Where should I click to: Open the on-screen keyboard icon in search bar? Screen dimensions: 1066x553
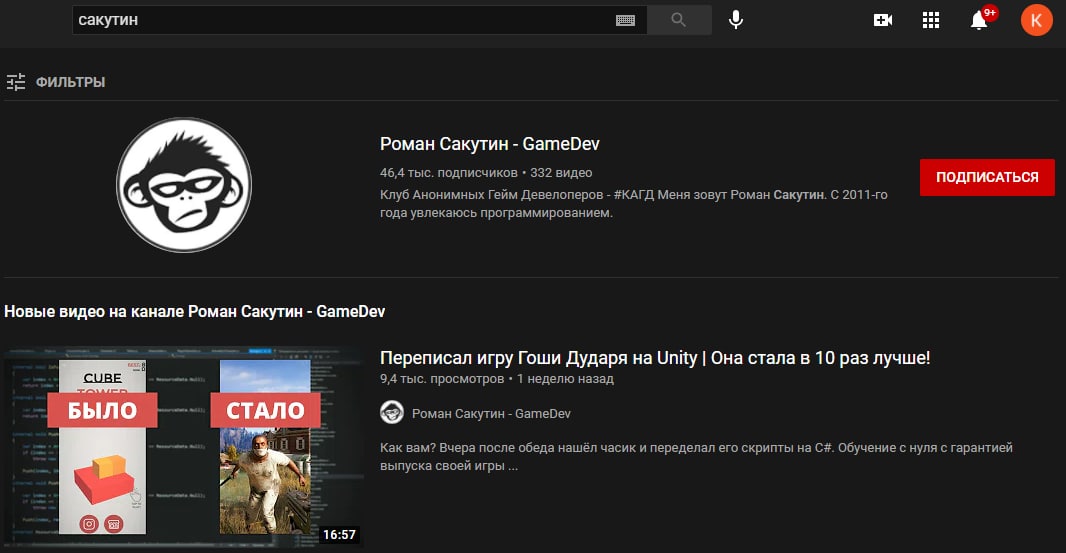tap(625, 20)
